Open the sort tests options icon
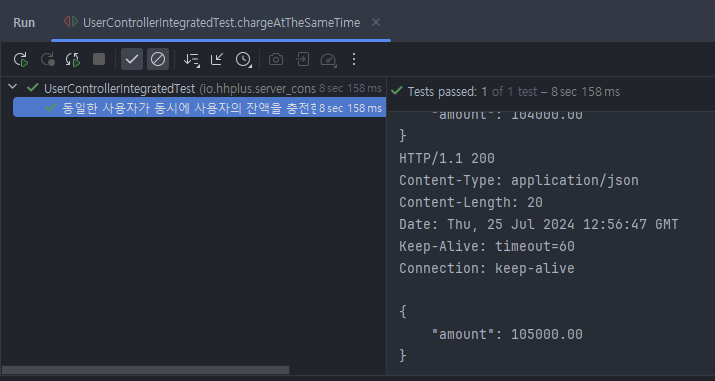The image size is (715, 381). point(192,59)
